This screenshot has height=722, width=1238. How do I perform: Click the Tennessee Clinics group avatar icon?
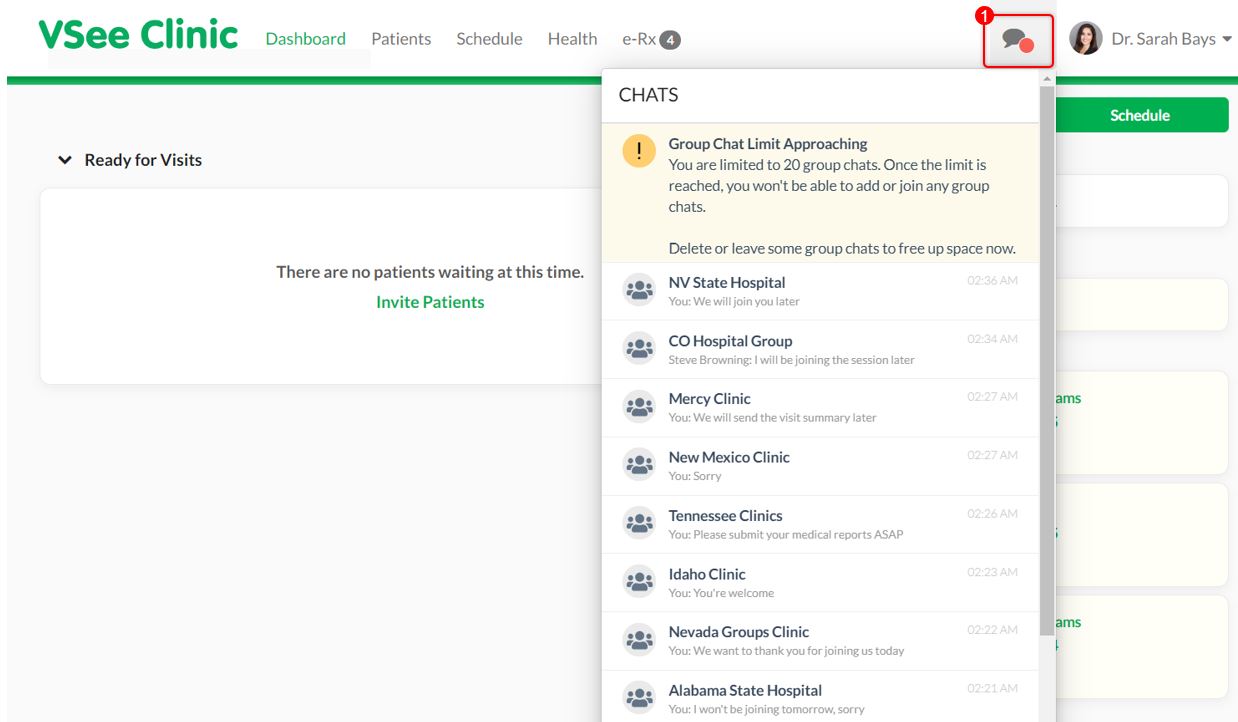639,524
